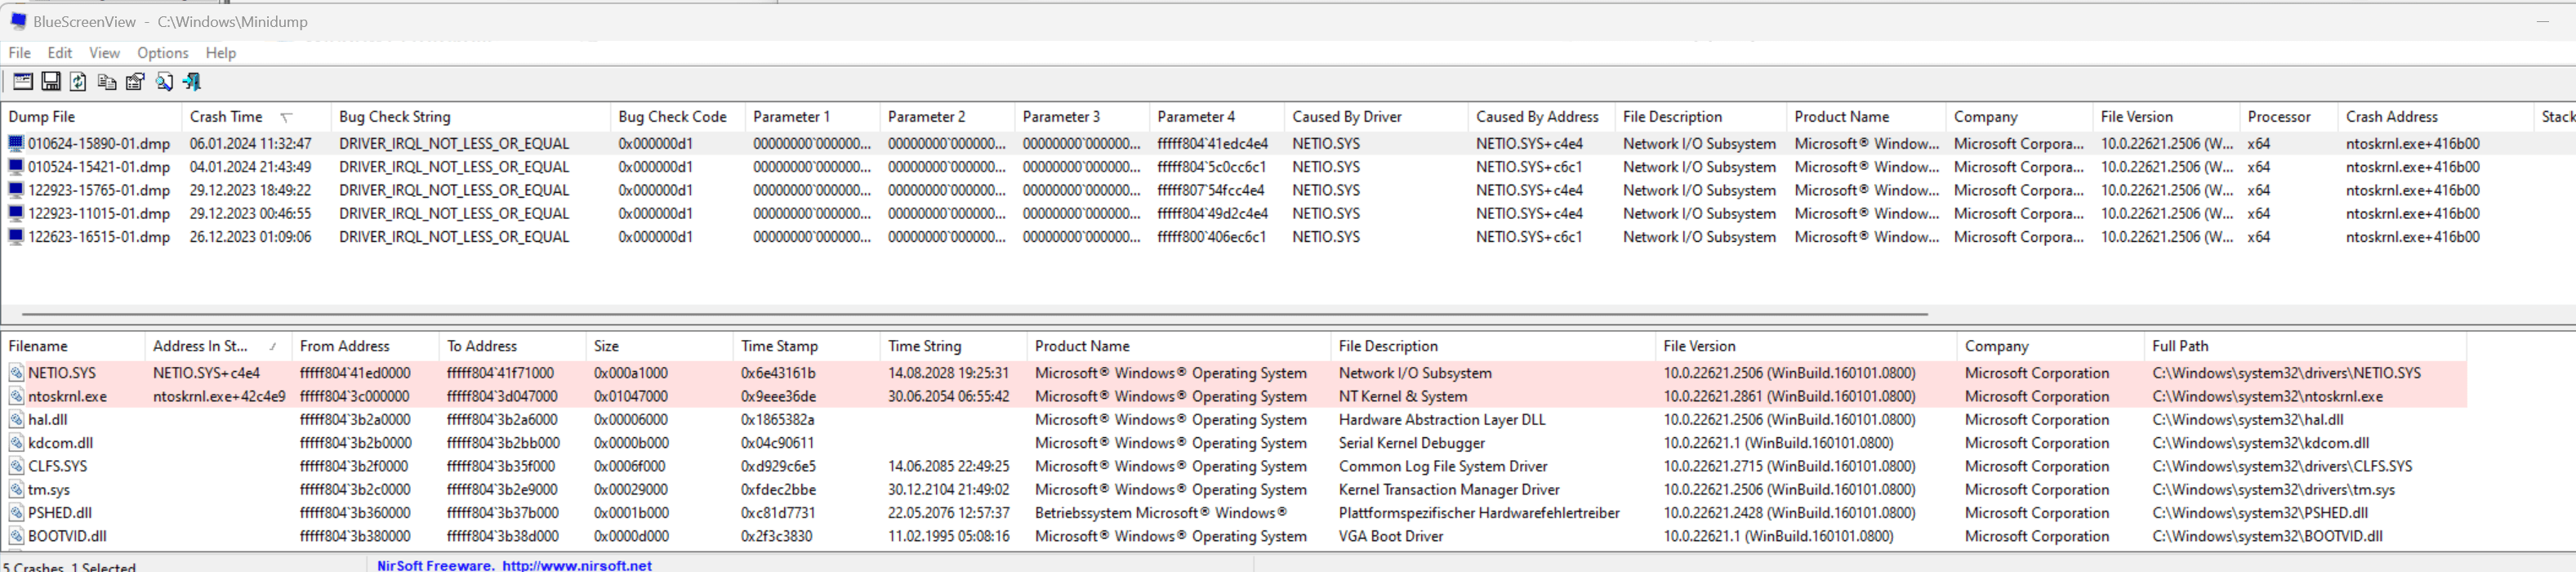
Task: Select crash dated 26.12.2023 01:09:06
Action: point(250,237)
